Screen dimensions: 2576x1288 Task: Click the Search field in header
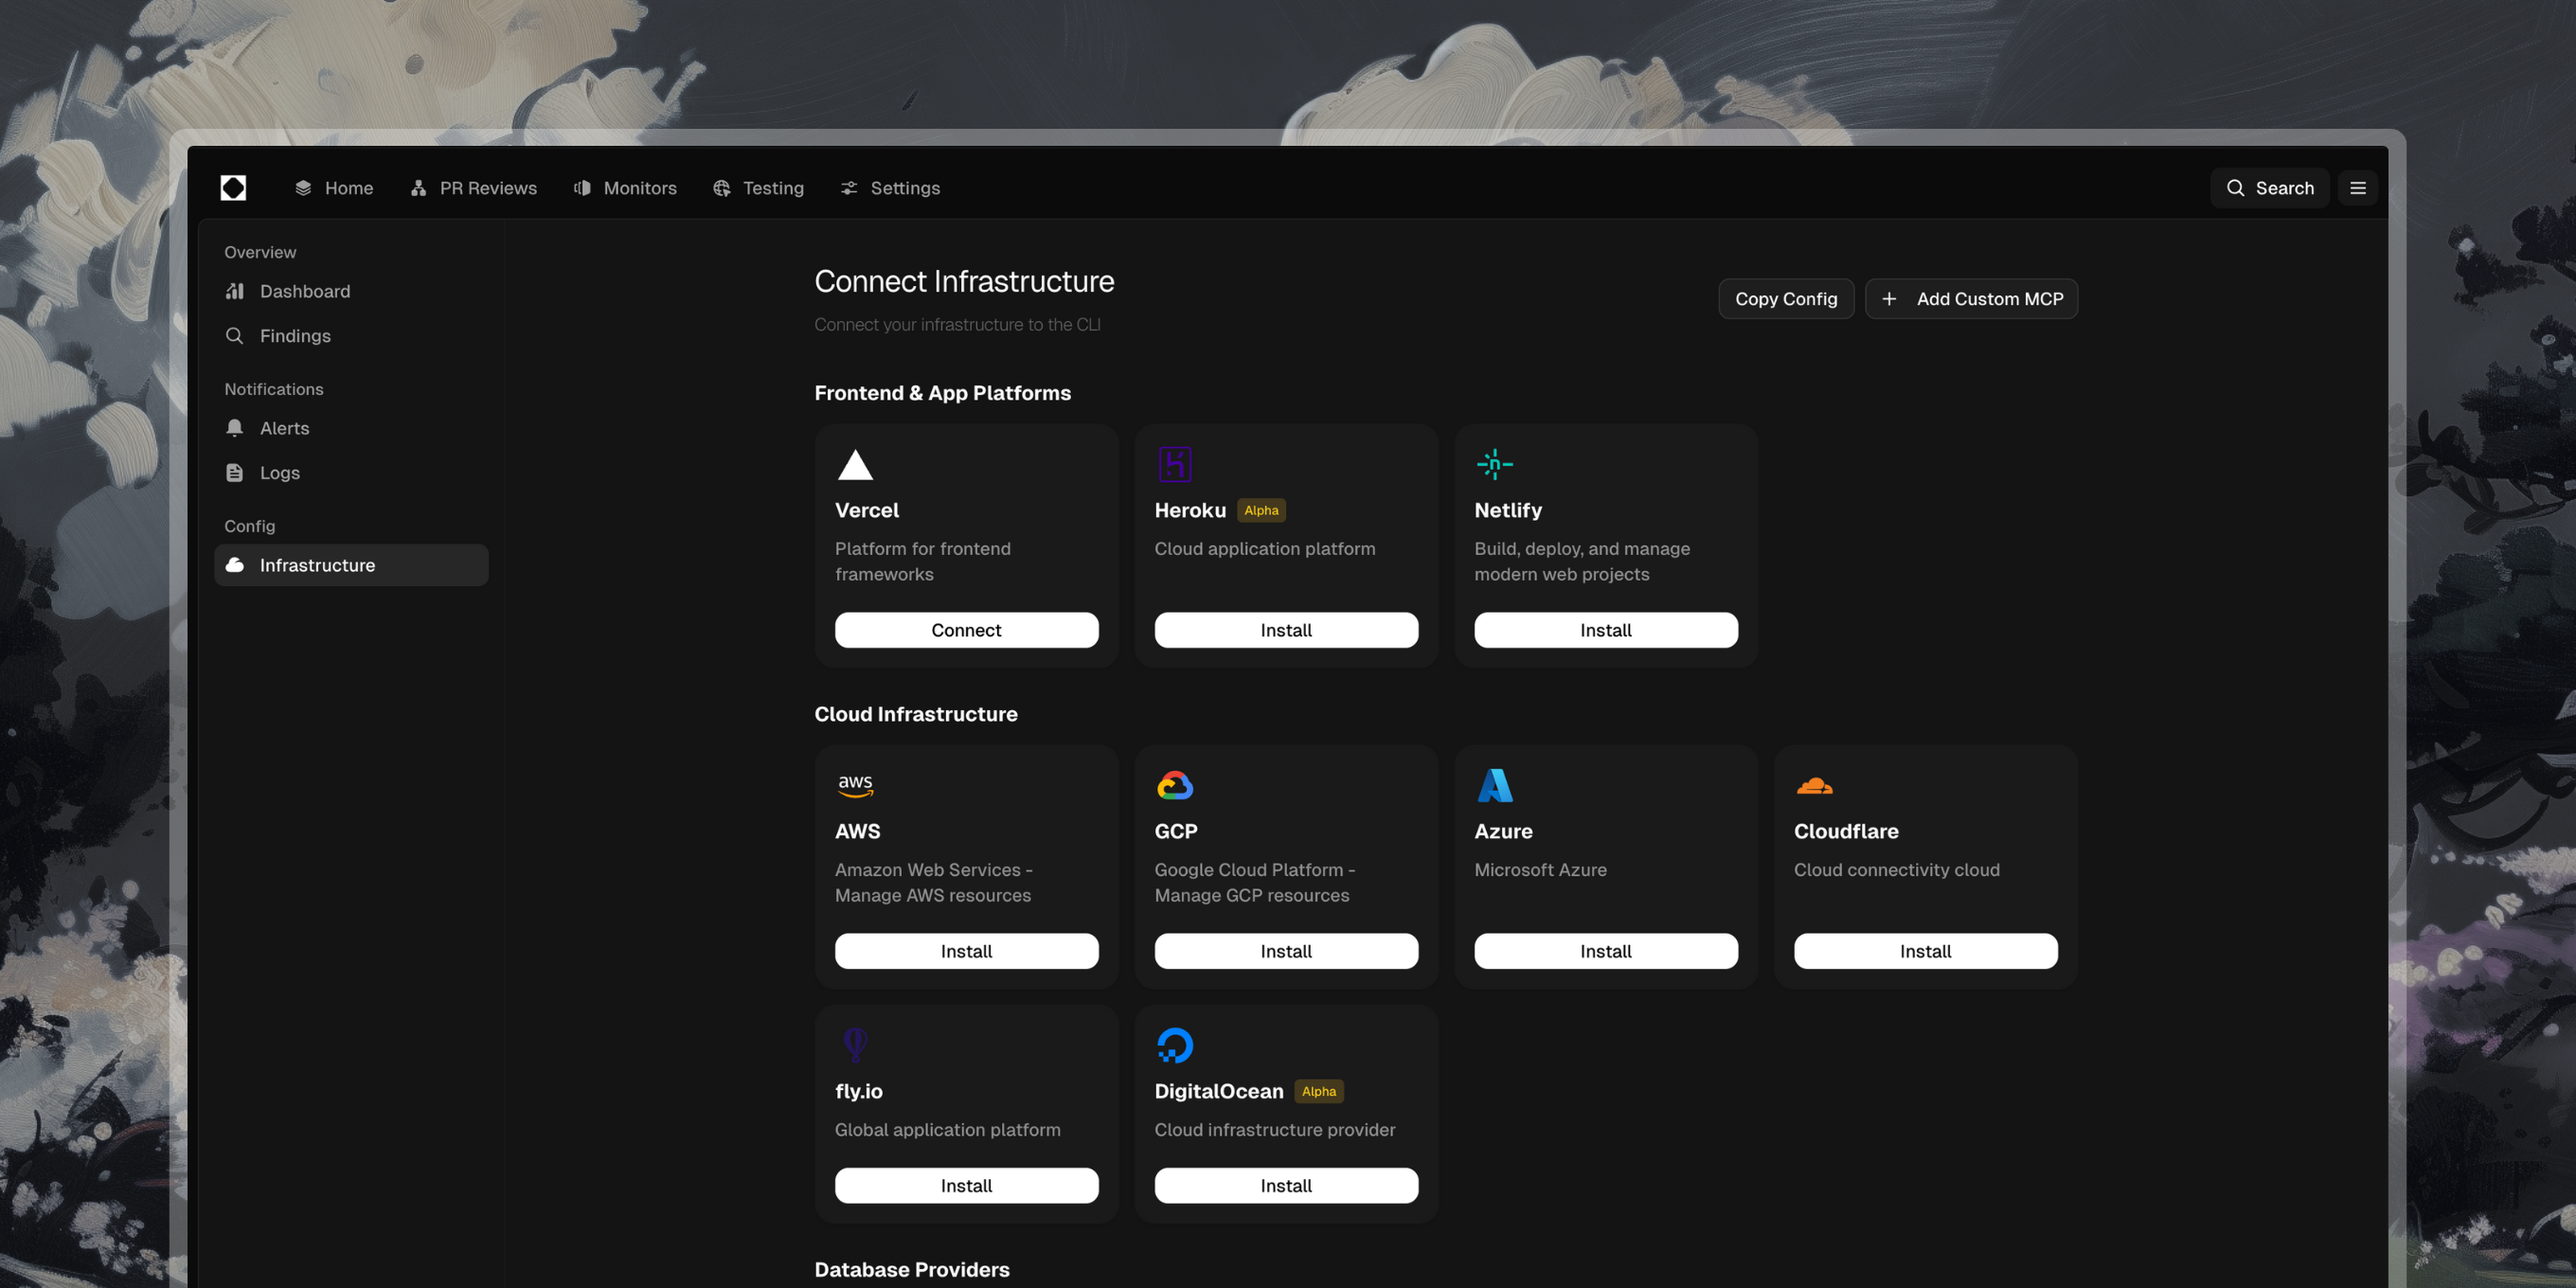coord(2269,188)
